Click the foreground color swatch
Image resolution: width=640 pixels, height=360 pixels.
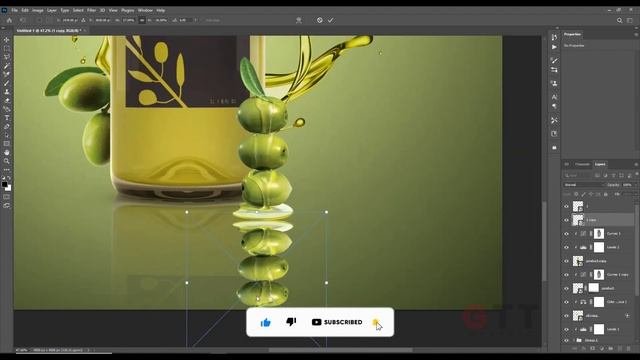point(4,184)
